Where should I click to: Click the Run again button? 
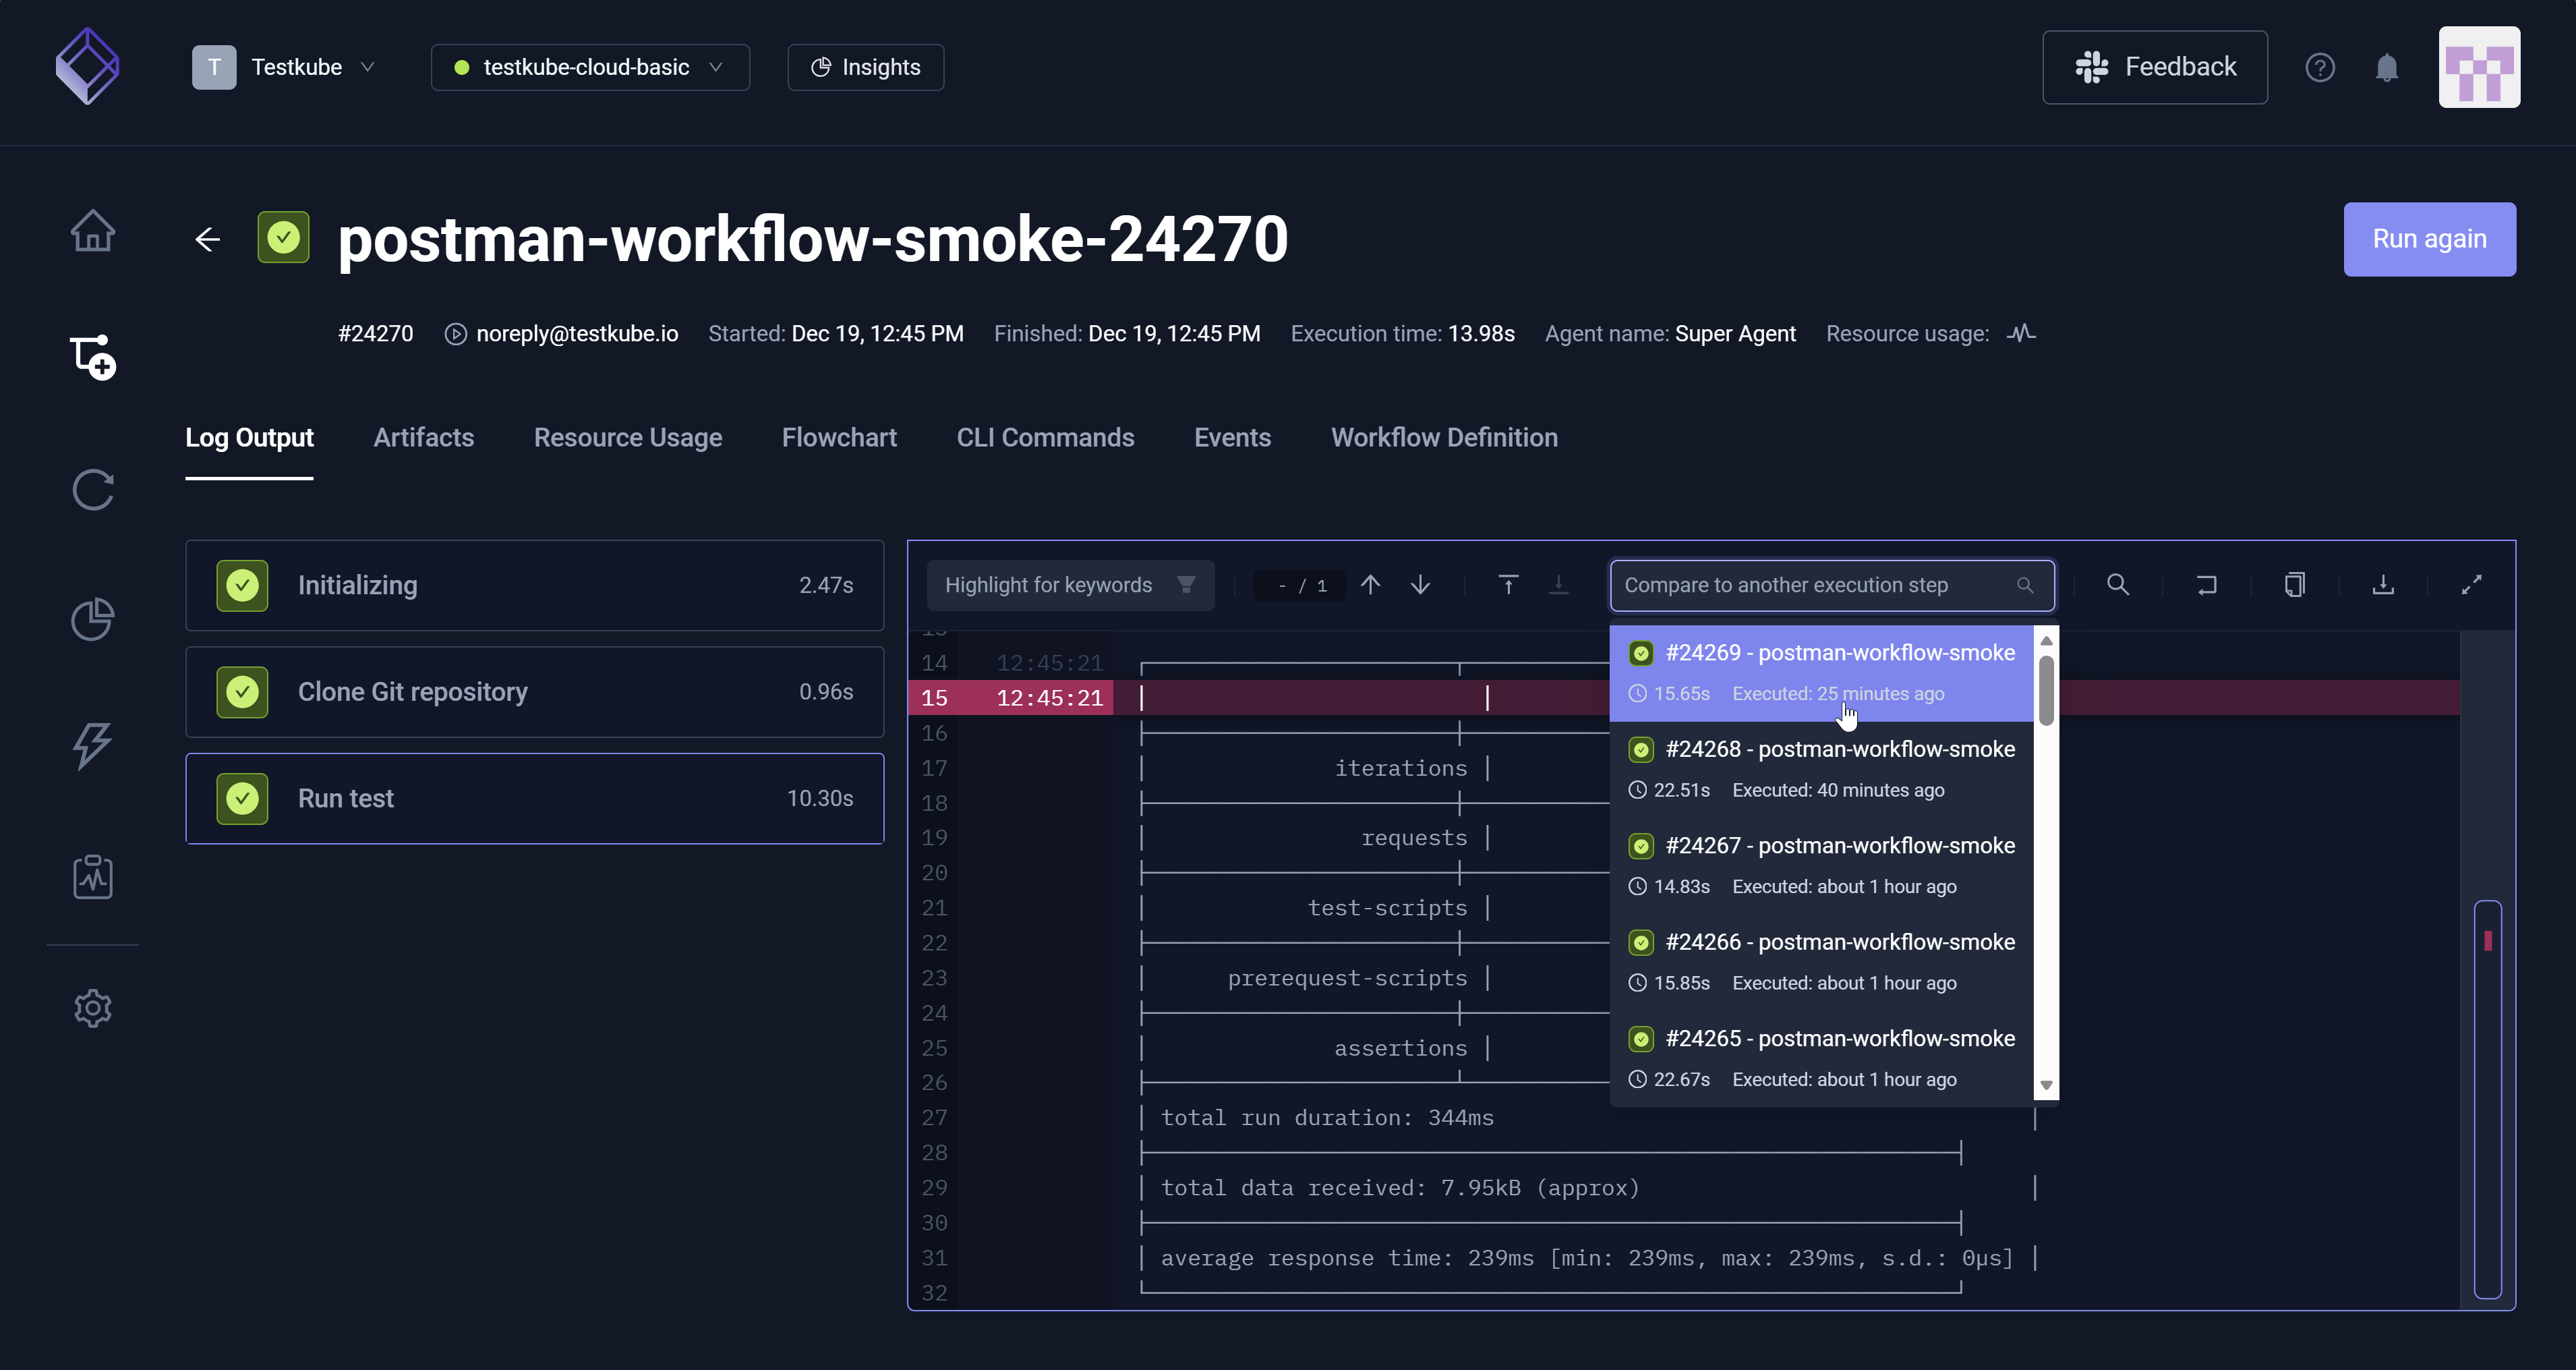(2429, 239)
